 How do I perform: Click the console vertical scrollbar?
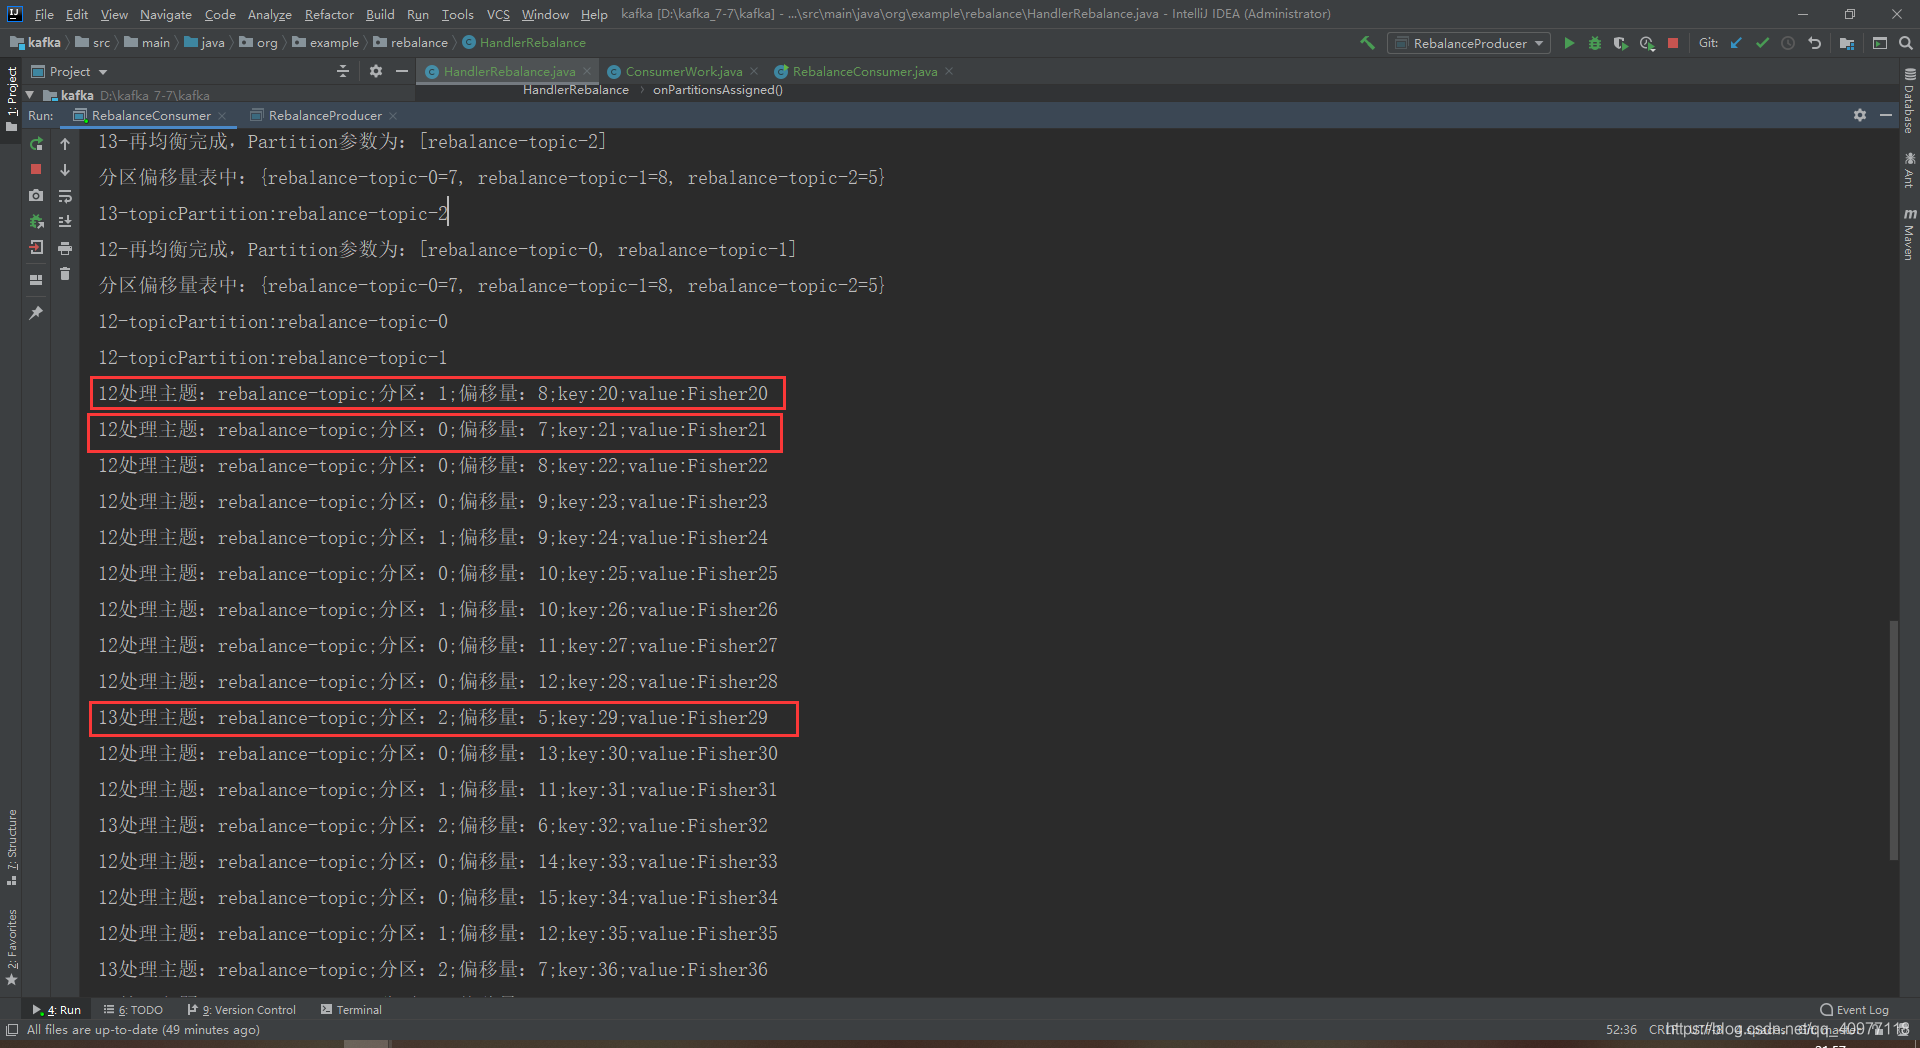point(1892,740)
